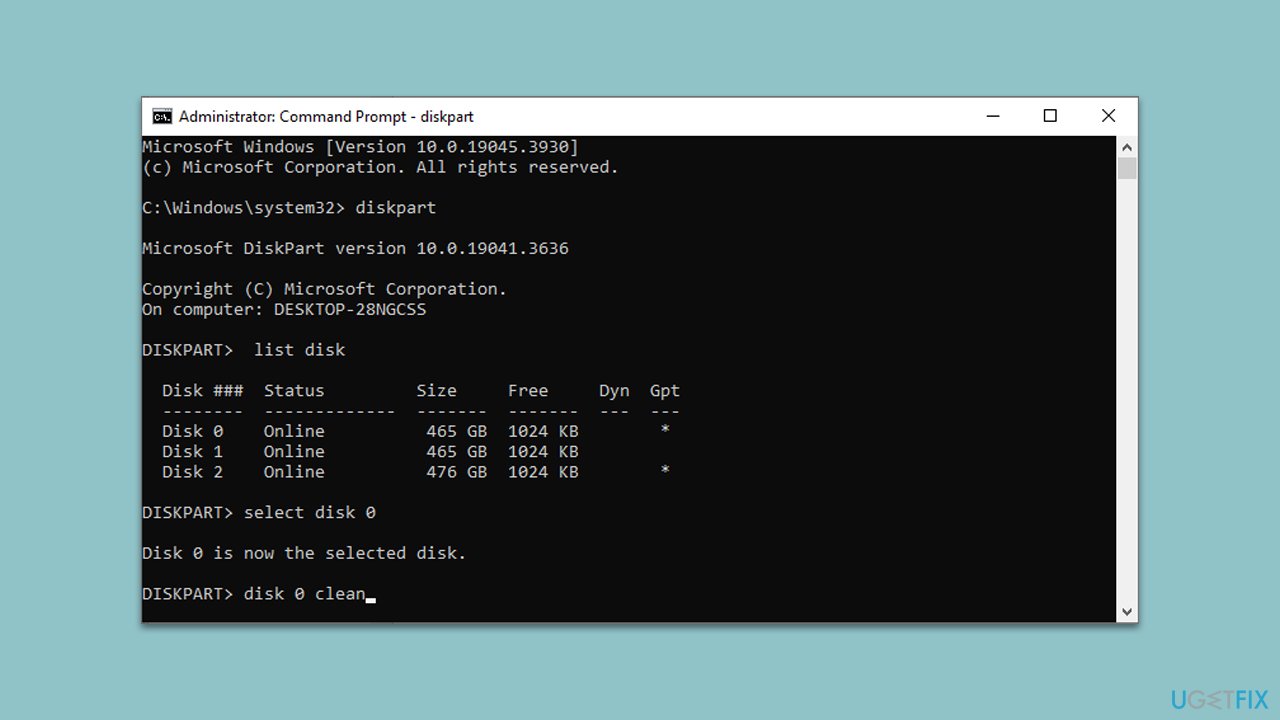This screenshot has height=720, width=1280.
Task: Click the 'Disk 0' row in disk list
Action: coord(416,431)
